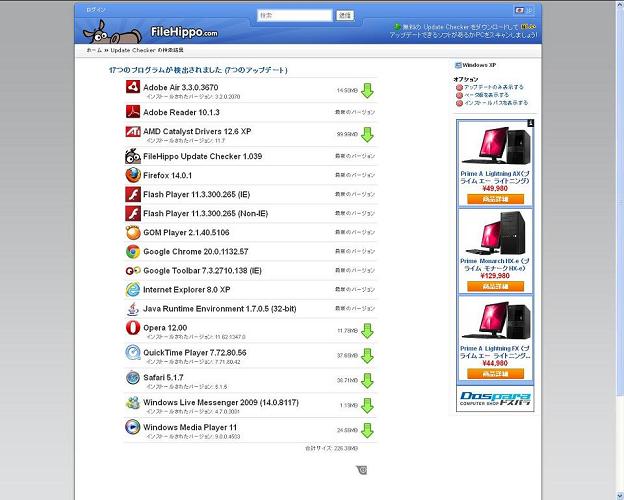Click Prime A Lightning FX product image

[x=495, y=320]
